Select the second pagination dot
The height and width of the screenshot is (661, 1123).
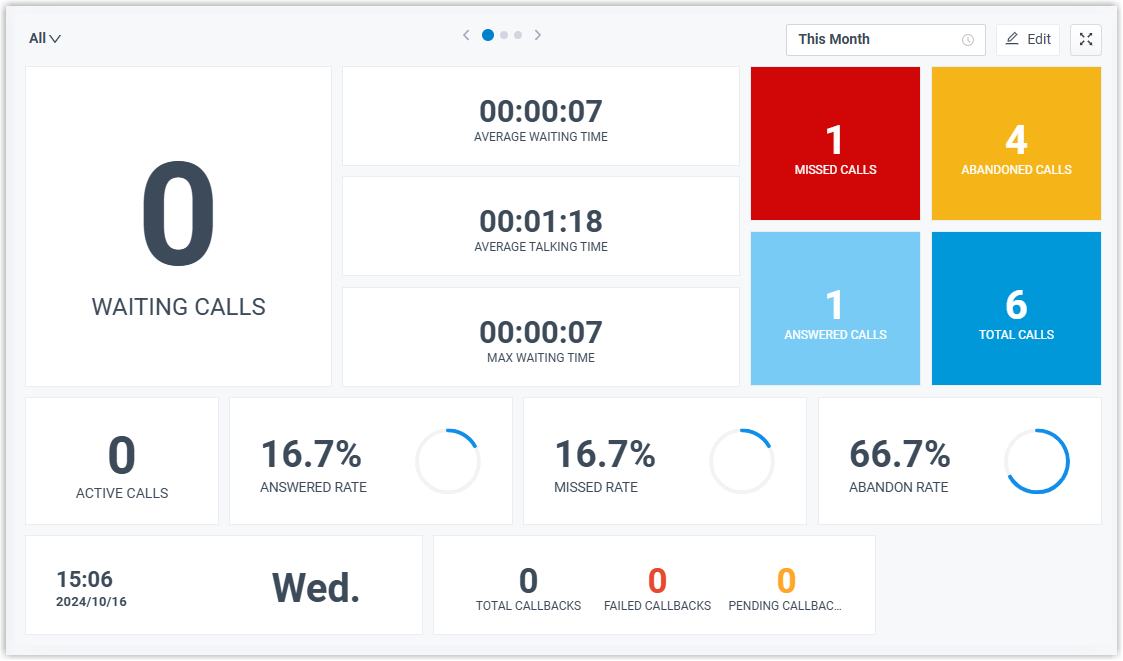click(x=503, y=34)
